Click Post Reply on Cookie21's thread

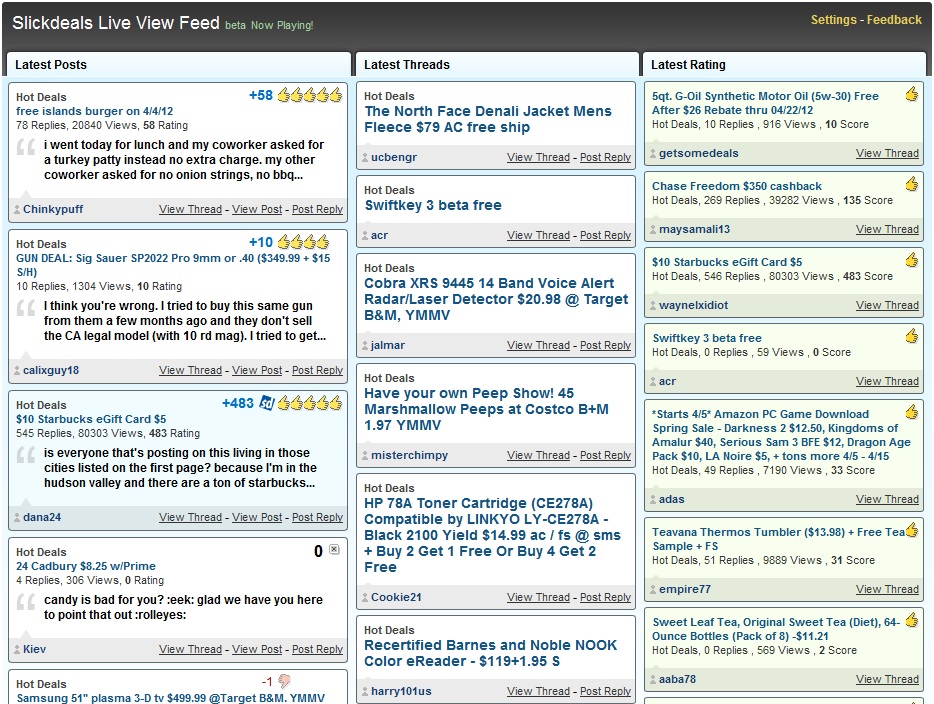[x=605, y=597]
